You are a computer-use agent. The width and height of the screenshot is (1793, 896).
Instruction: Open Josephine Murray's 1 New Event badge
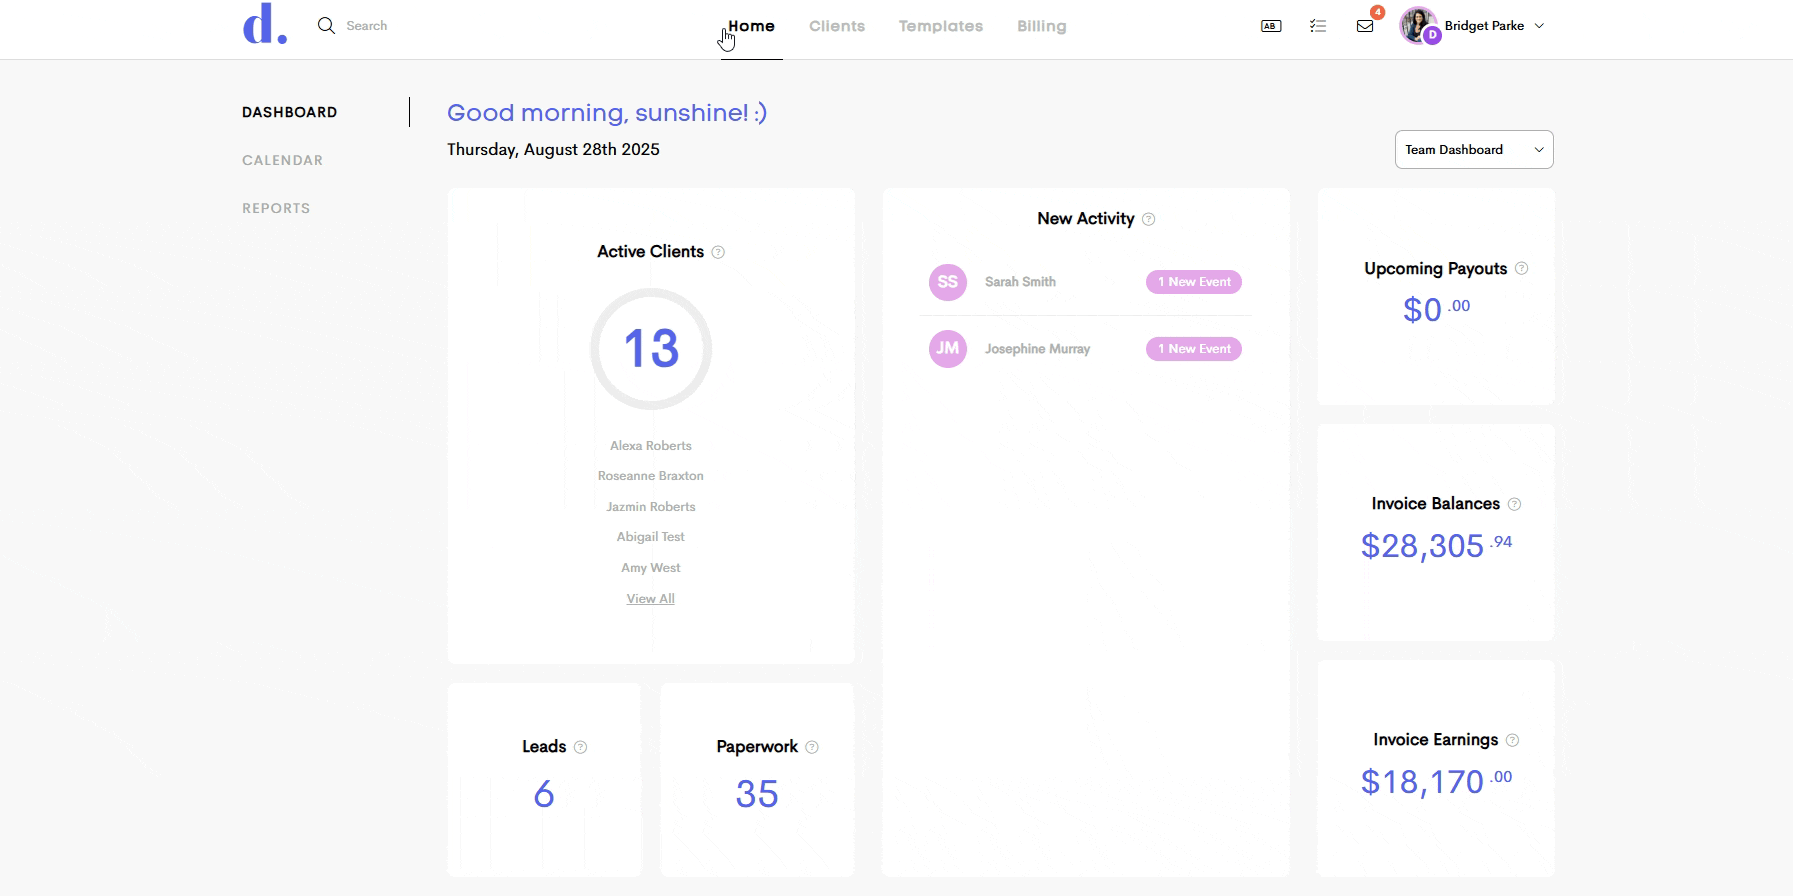point(1194,349)
